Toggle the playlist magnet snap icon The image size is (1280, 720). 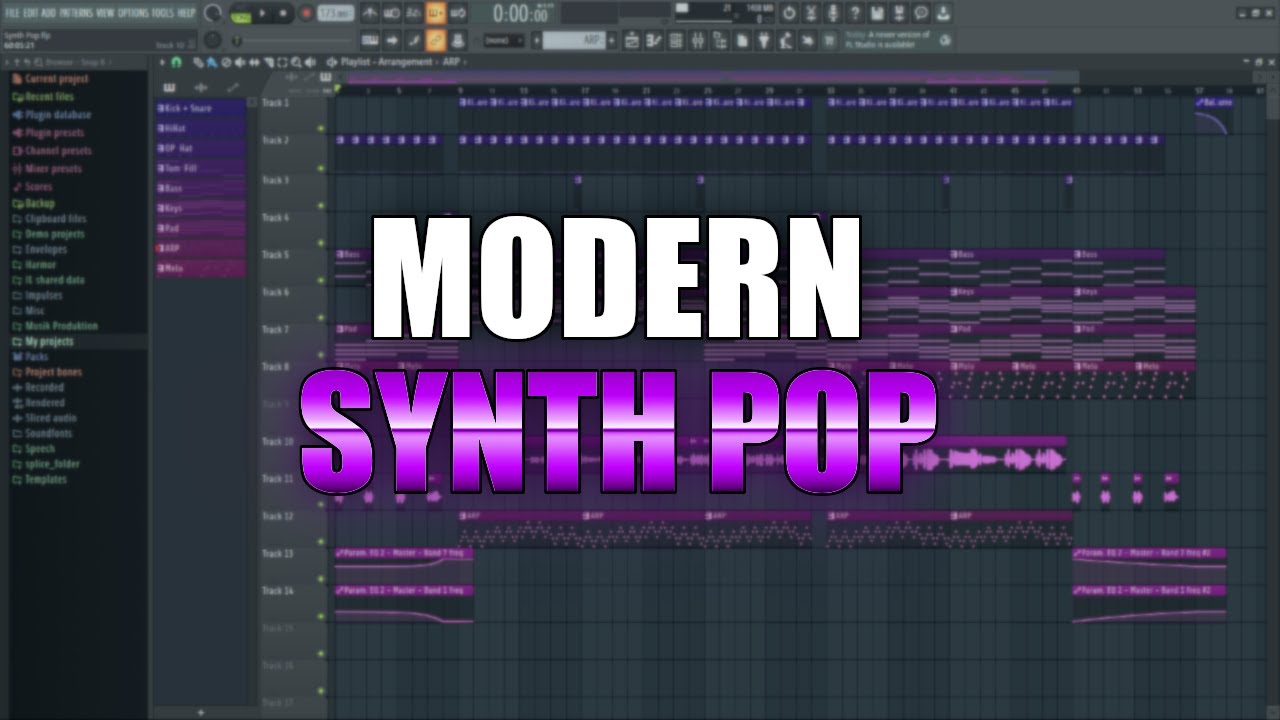[176, 62]
